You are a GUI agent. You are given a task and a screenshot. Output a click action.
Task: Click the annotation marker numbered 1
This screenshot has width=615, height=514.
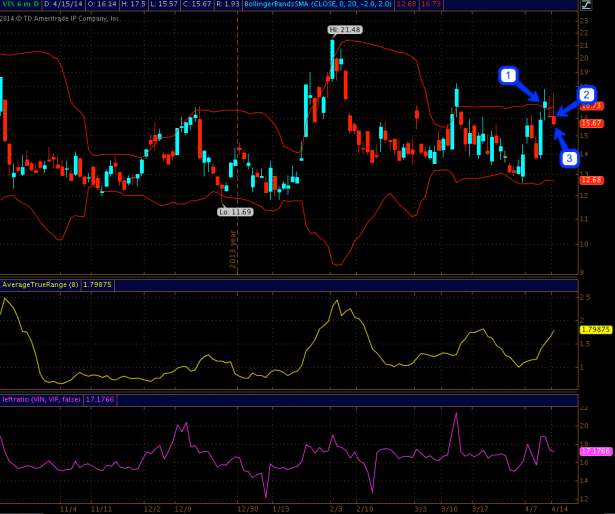508,76
